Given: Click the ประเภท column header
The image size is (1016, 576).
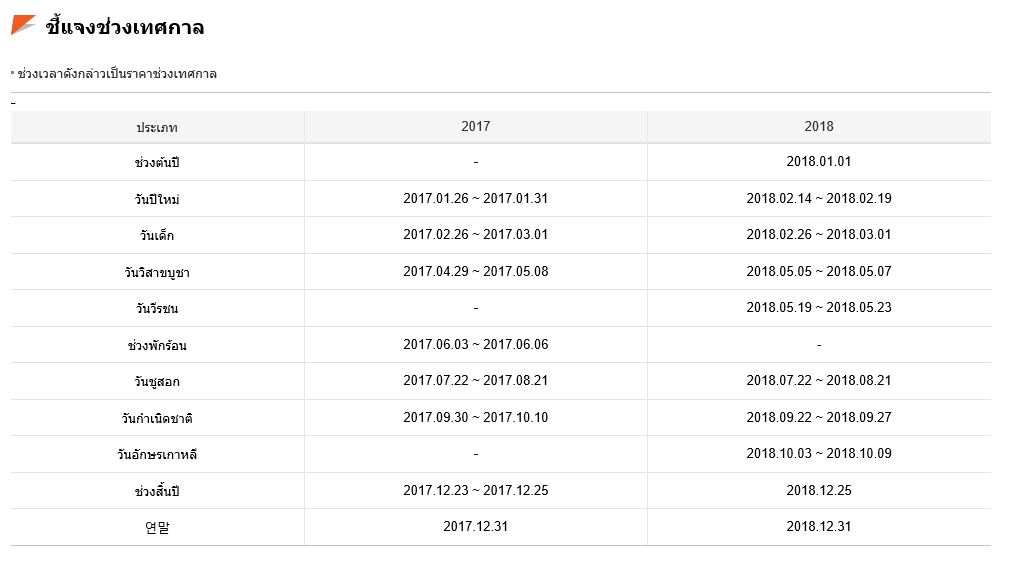Looking at the screenshot, I should coord(157,127).
